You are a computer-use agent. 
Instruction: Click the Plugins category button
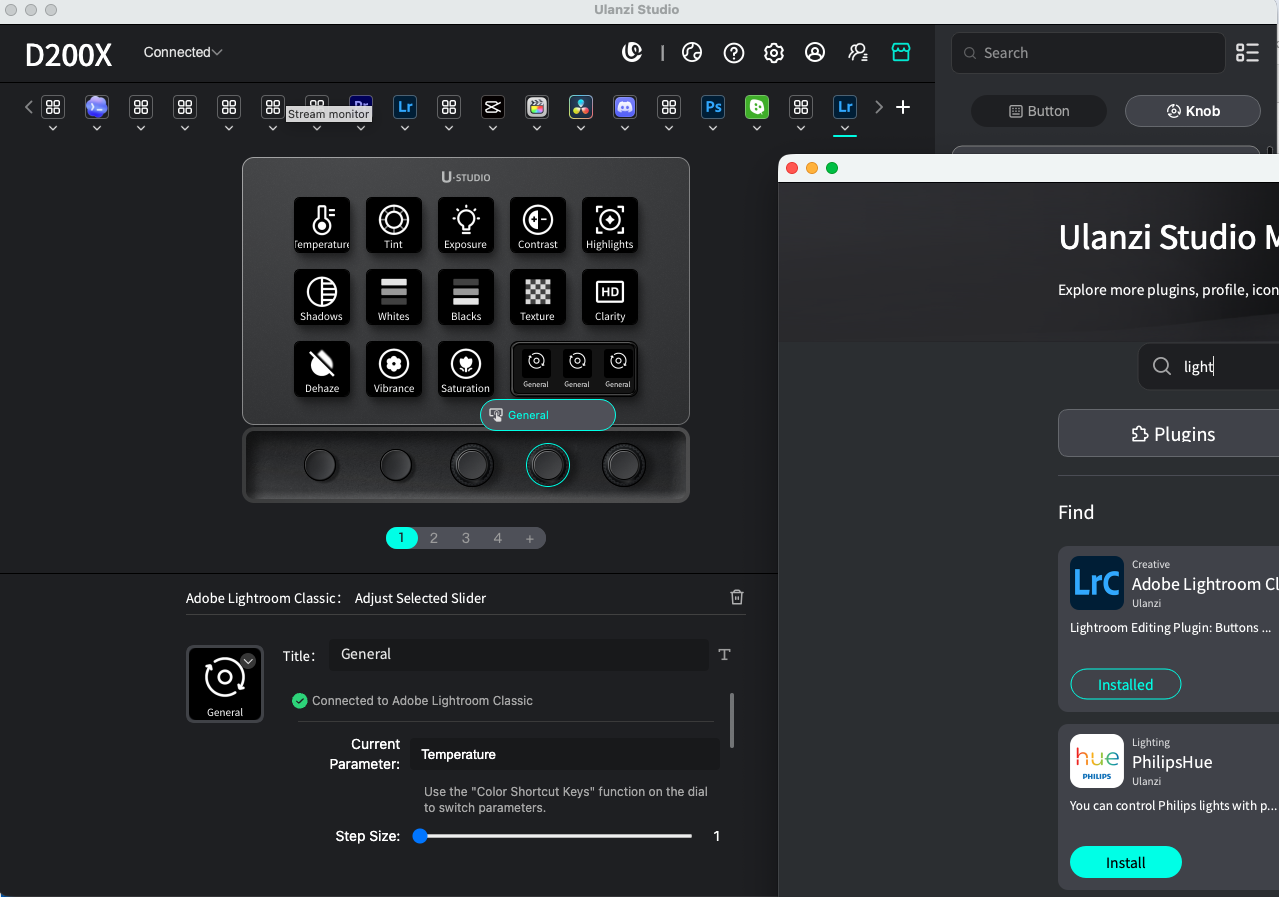[1172, 433]
